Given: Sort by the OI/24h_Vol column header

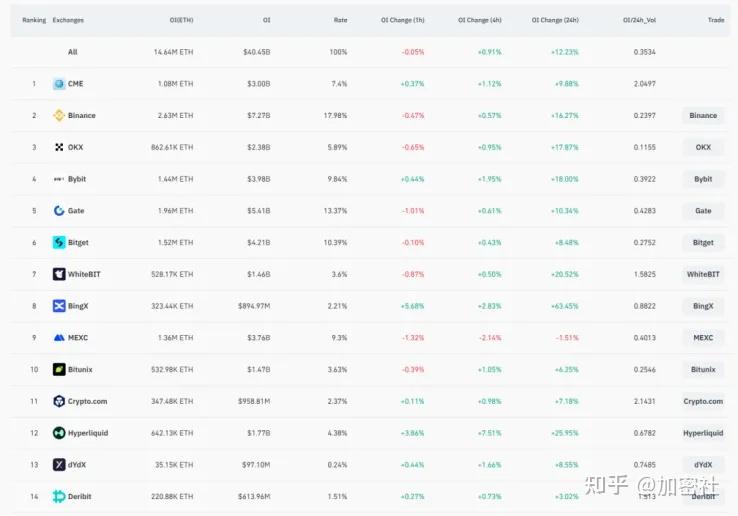Looking at the screenshot, I should click(639, 20).
